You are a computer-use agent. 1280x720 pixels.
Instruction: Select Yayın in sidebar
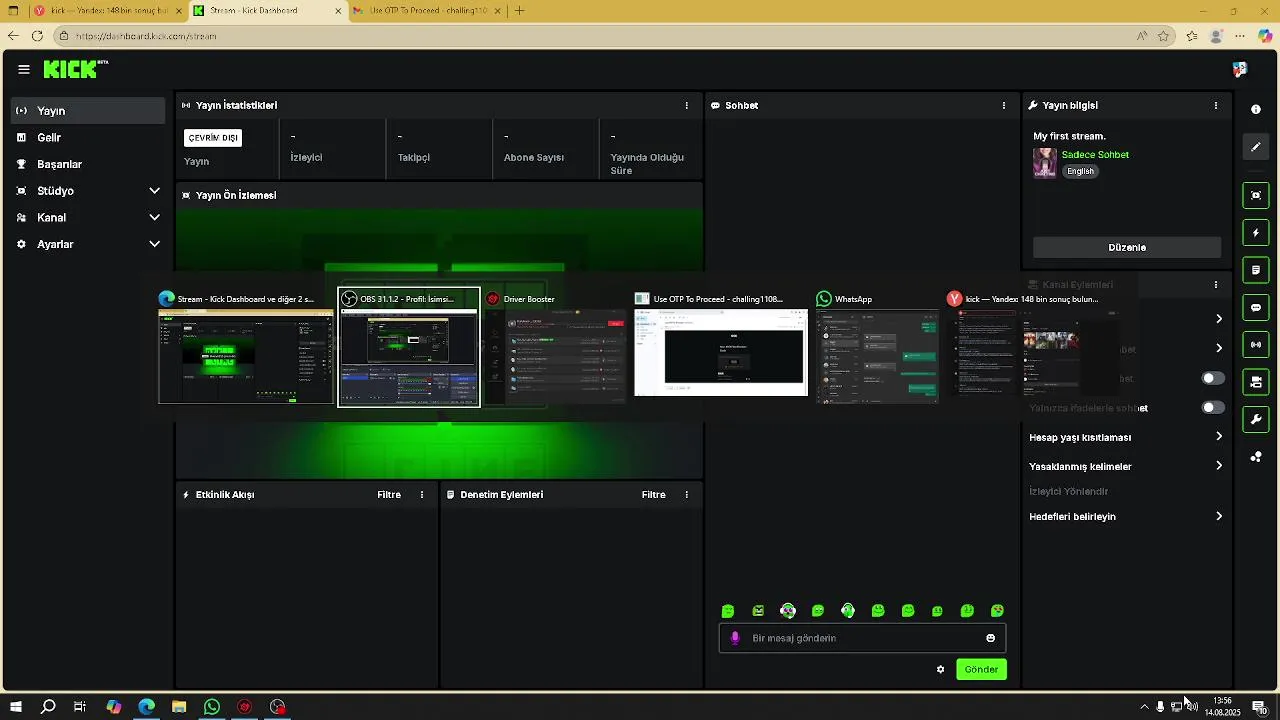[88, 111]
